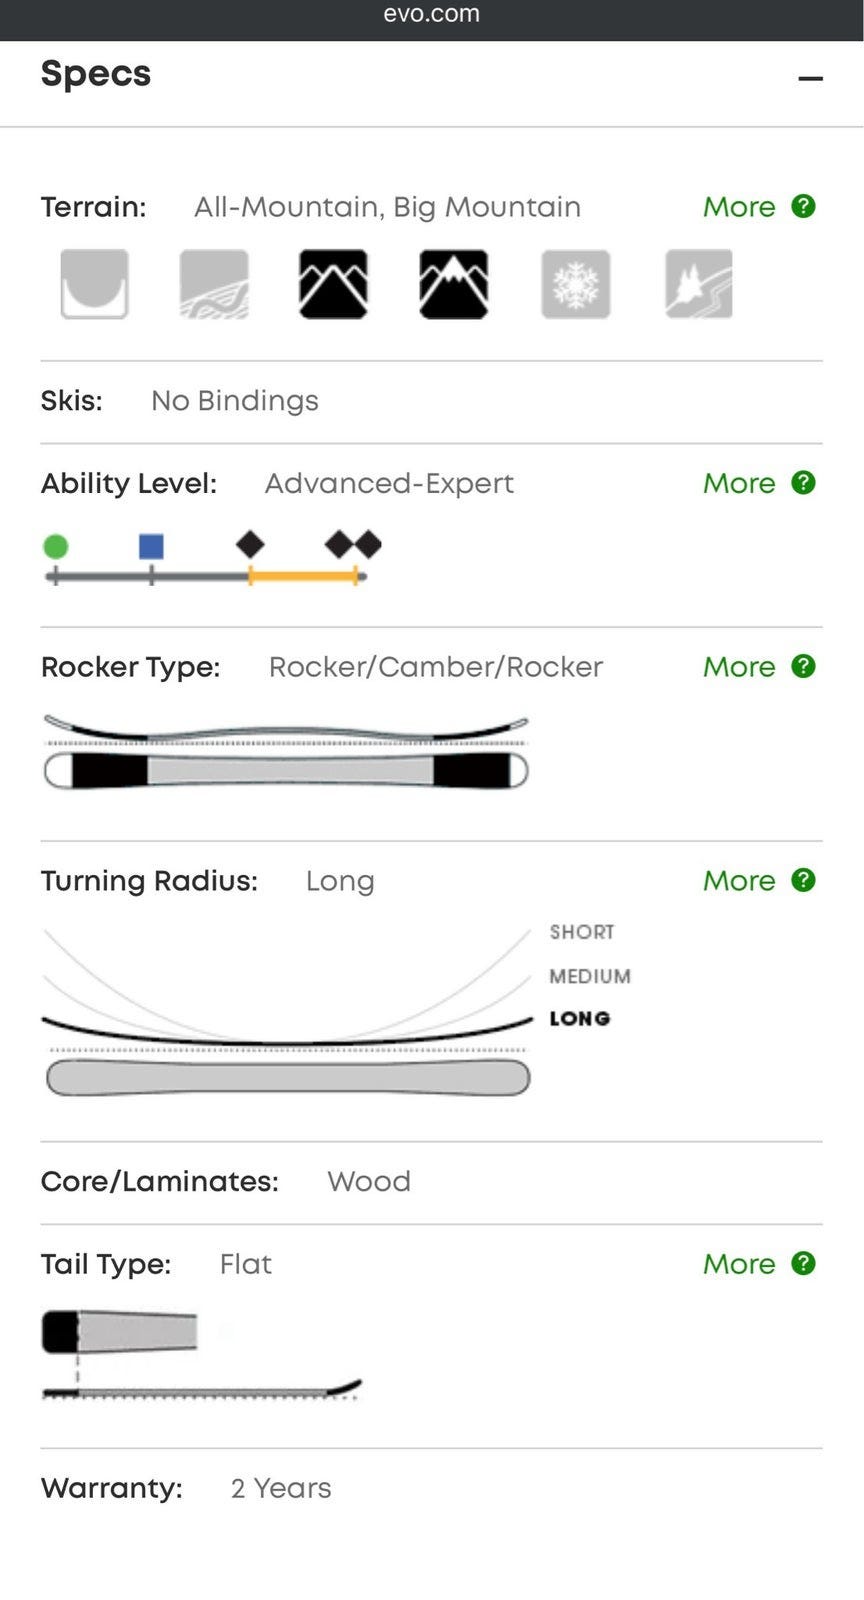Open More link beside Tail Type
864x1600 pixels.
tap(739, 1264)
